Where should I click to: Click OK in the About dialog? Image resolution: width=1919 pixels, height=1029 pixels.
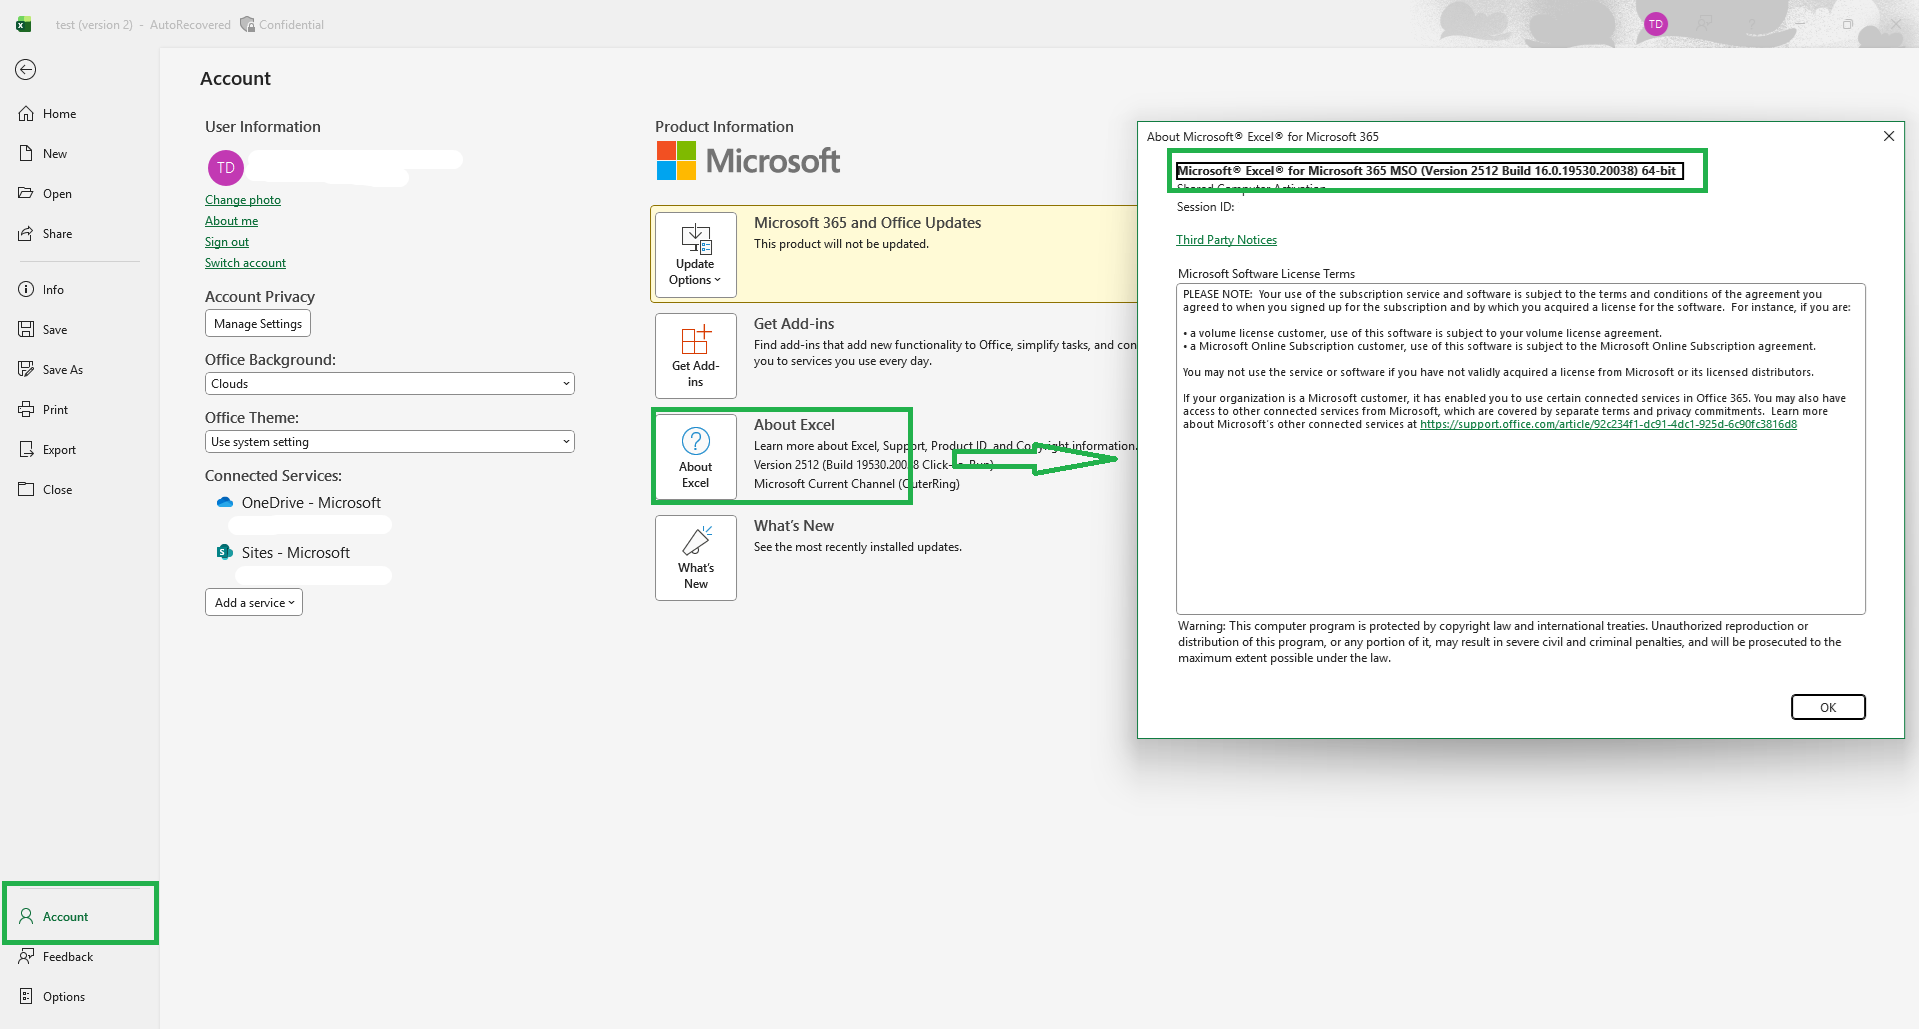coord(1828,707)
